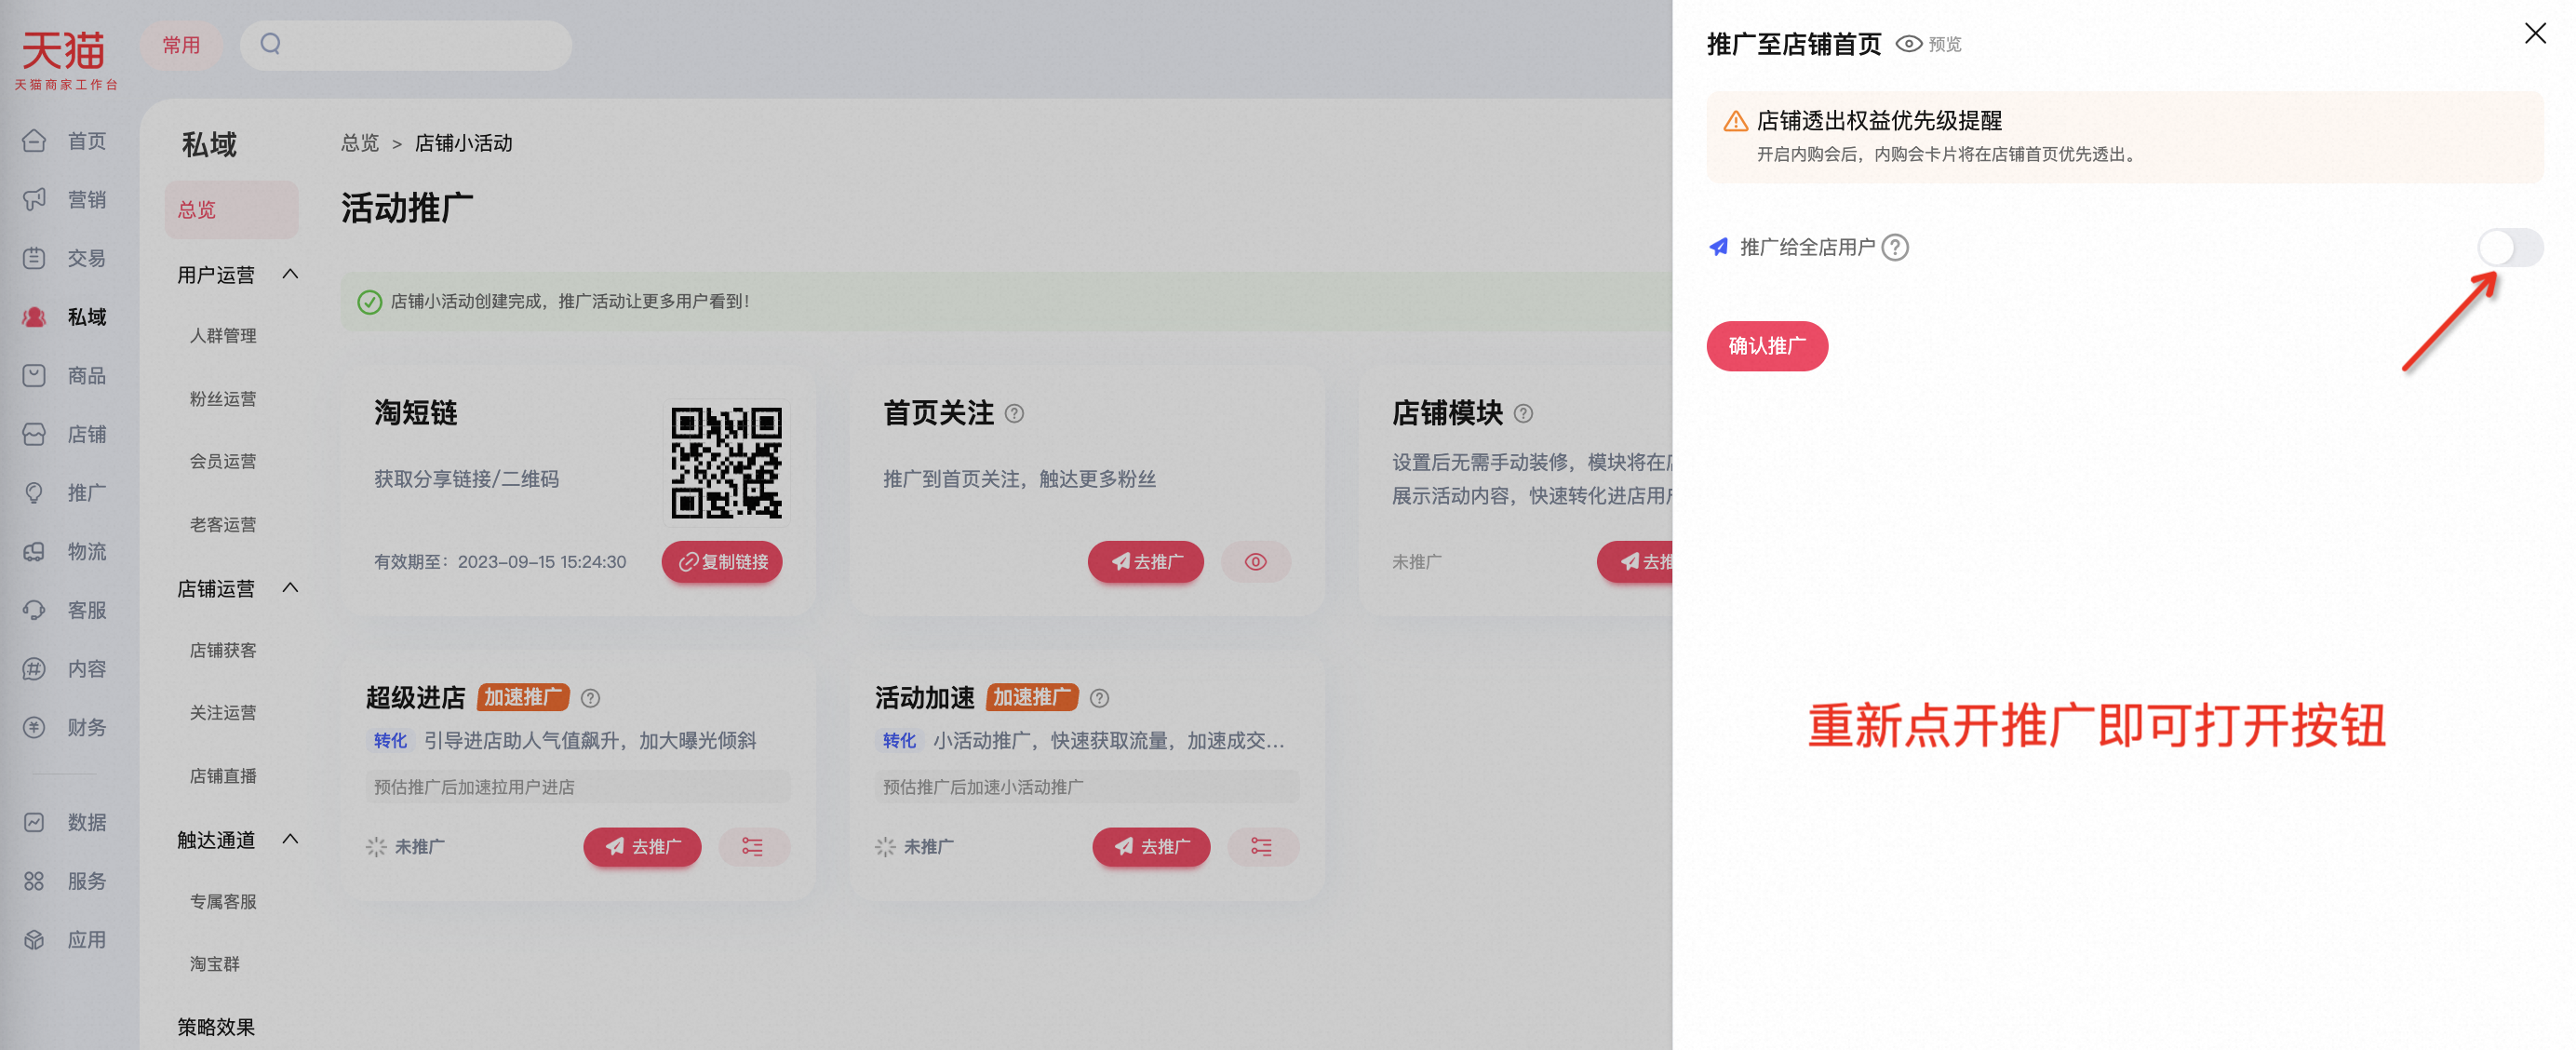Click the 加速推广 tag on 活动加速
This screenshot has height=1050, width=2576.
click(1032, 697)
